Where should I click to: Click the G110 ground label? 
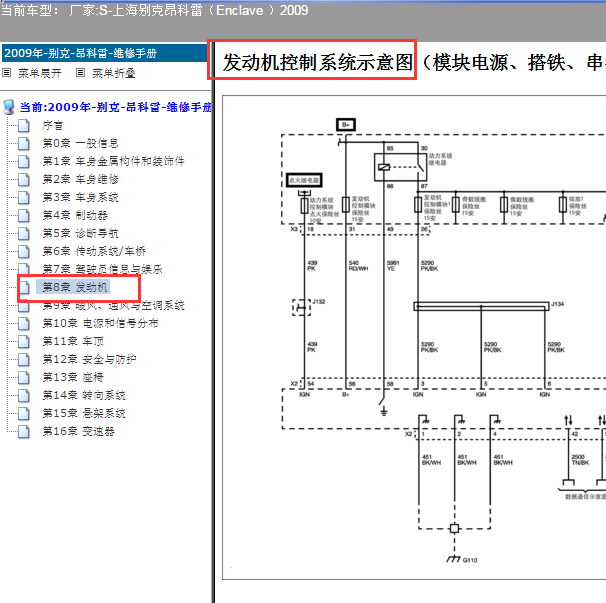click(470, 560)
